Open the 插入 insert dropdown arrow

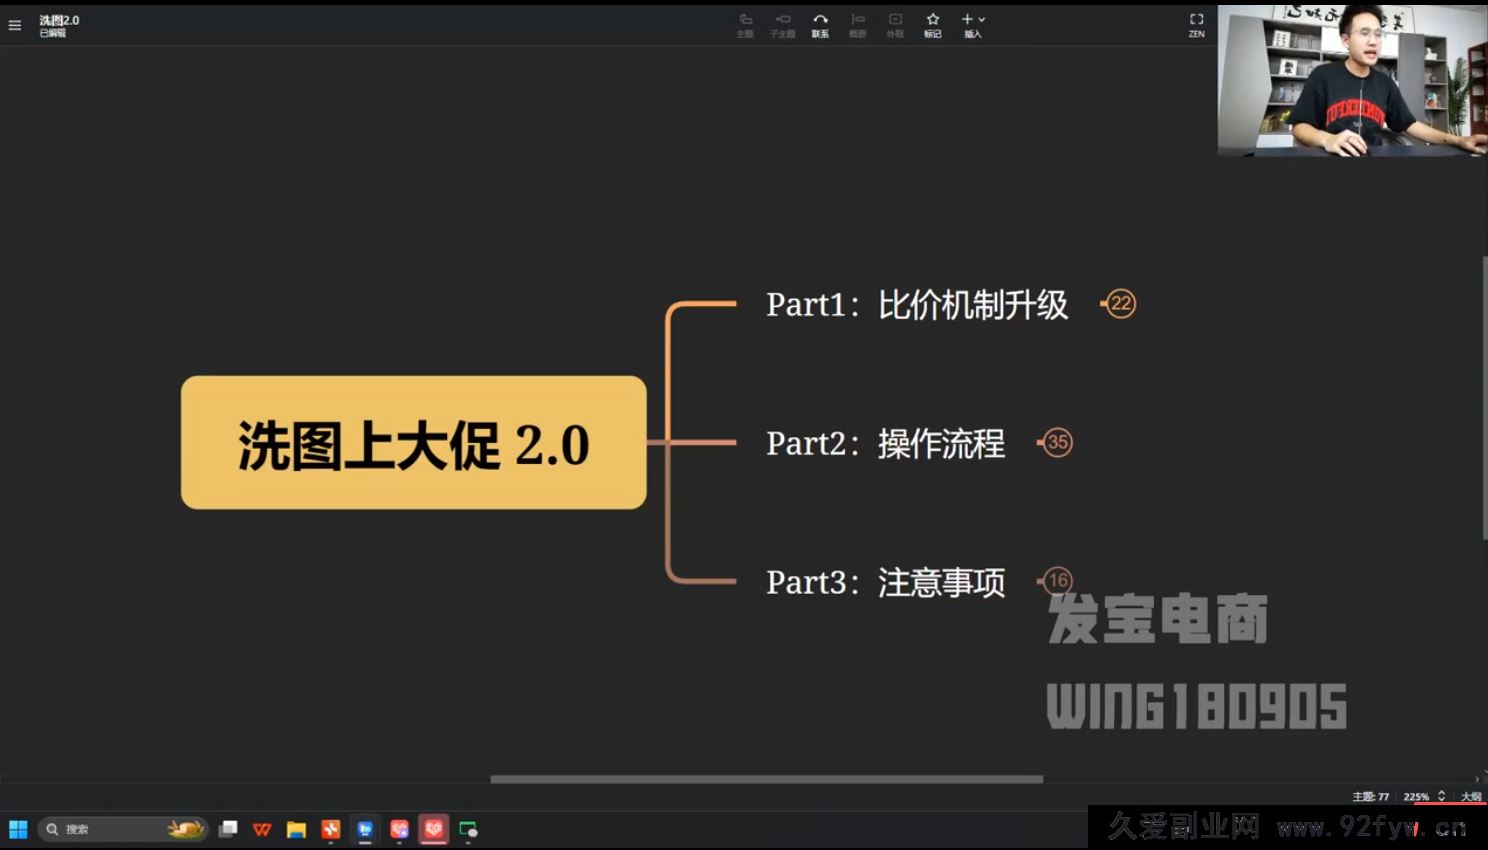coord(980,18)
